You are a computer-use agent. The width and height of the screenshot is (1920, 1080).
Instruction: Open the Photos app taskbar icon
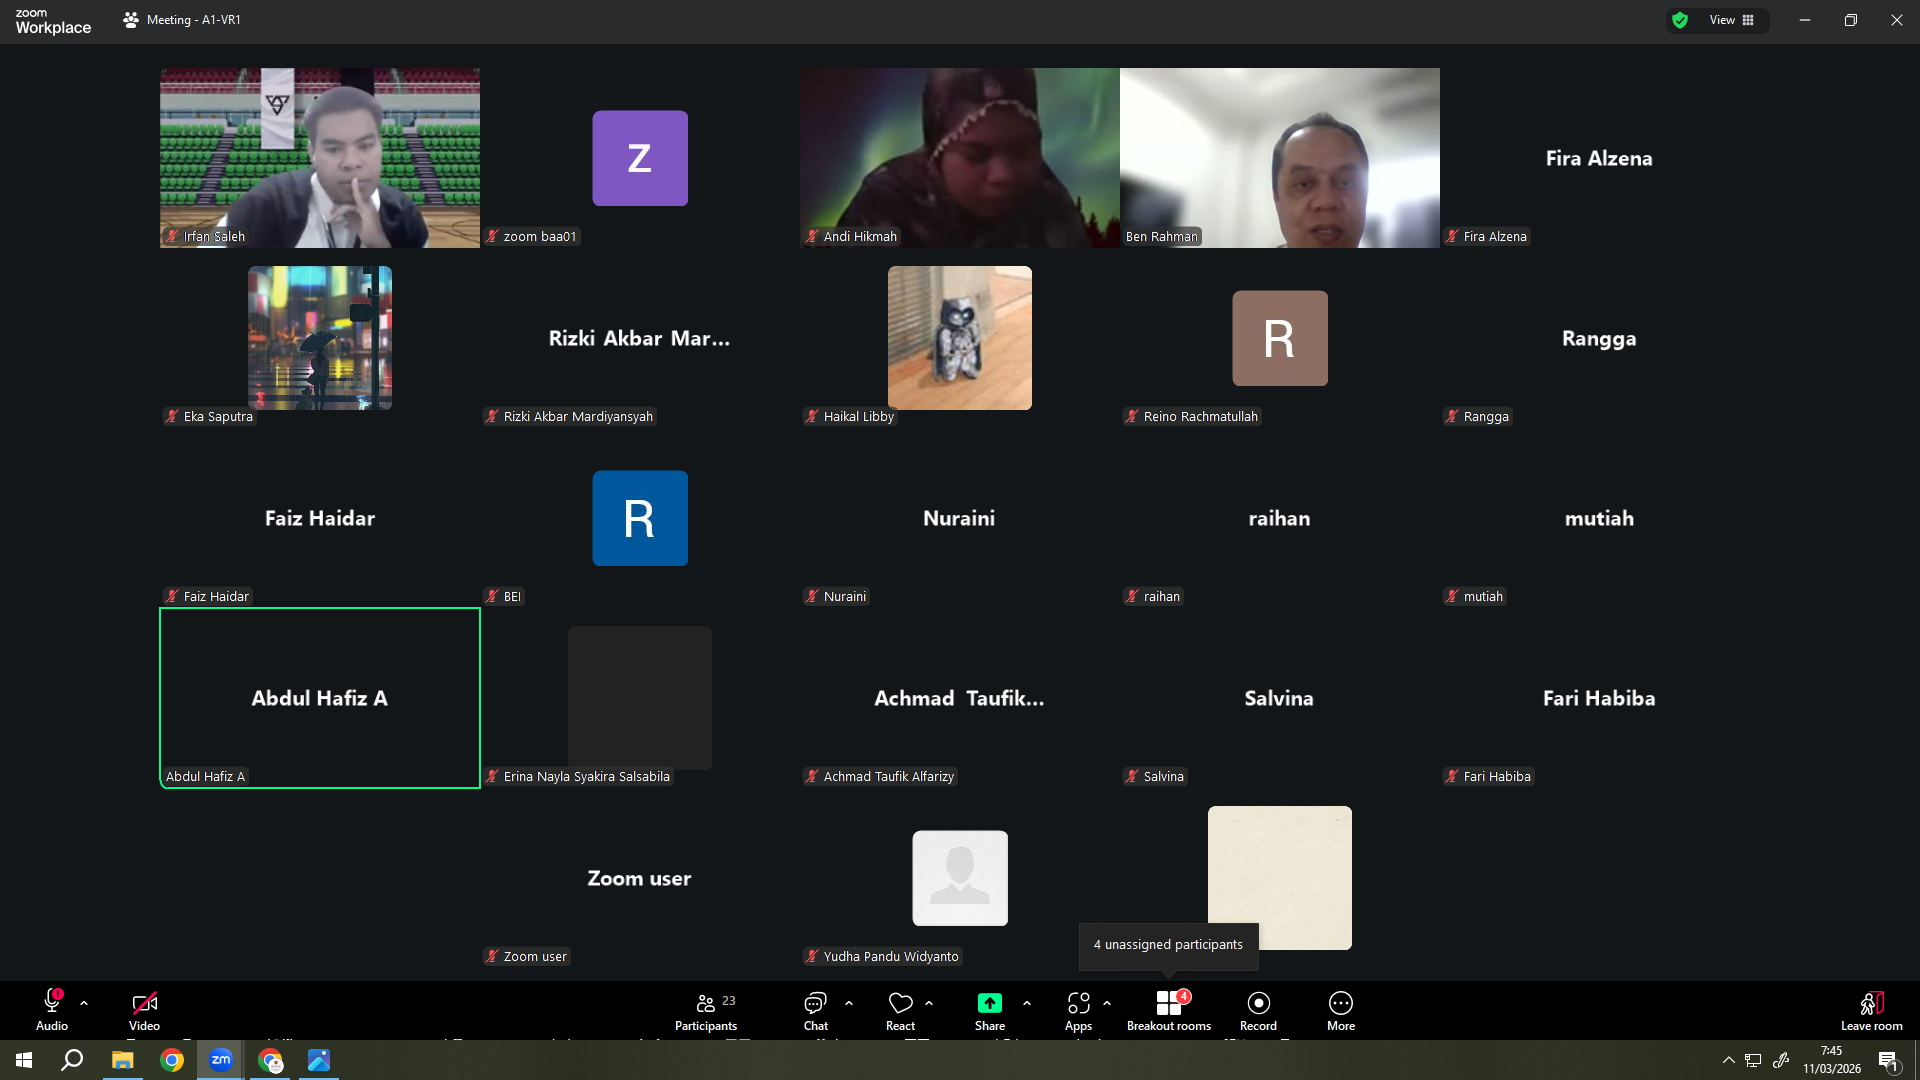319,1060
